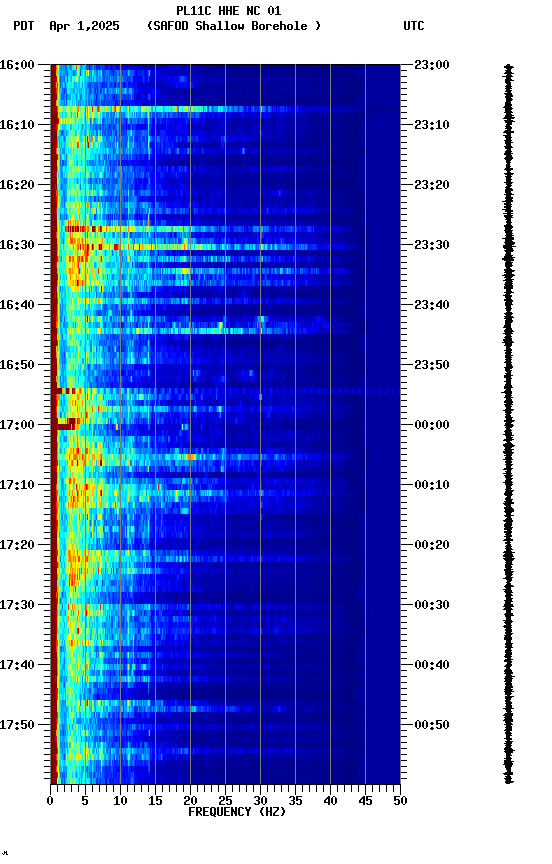Click the 17:50 PDT time label
This screenshot has width=552, height=864.
17,725
